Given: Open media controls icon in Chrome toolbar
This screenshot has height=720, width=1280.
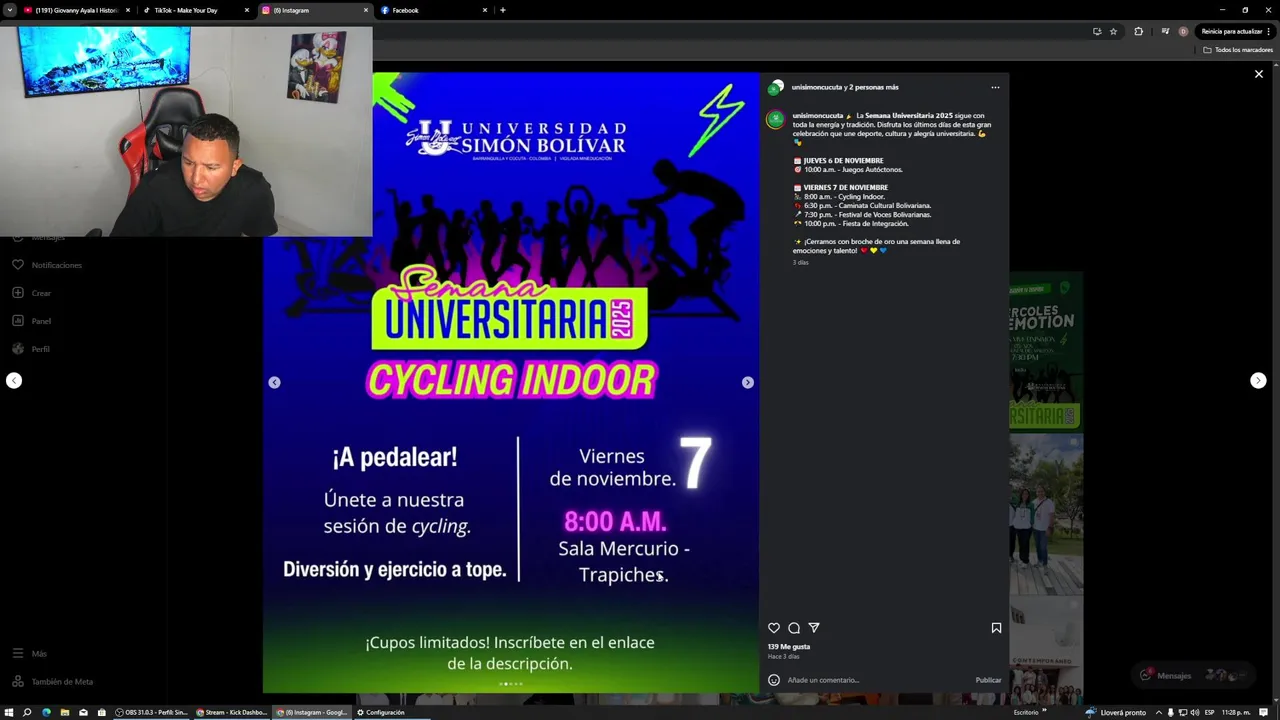Looking at the screenshot, I should 1165,31.
